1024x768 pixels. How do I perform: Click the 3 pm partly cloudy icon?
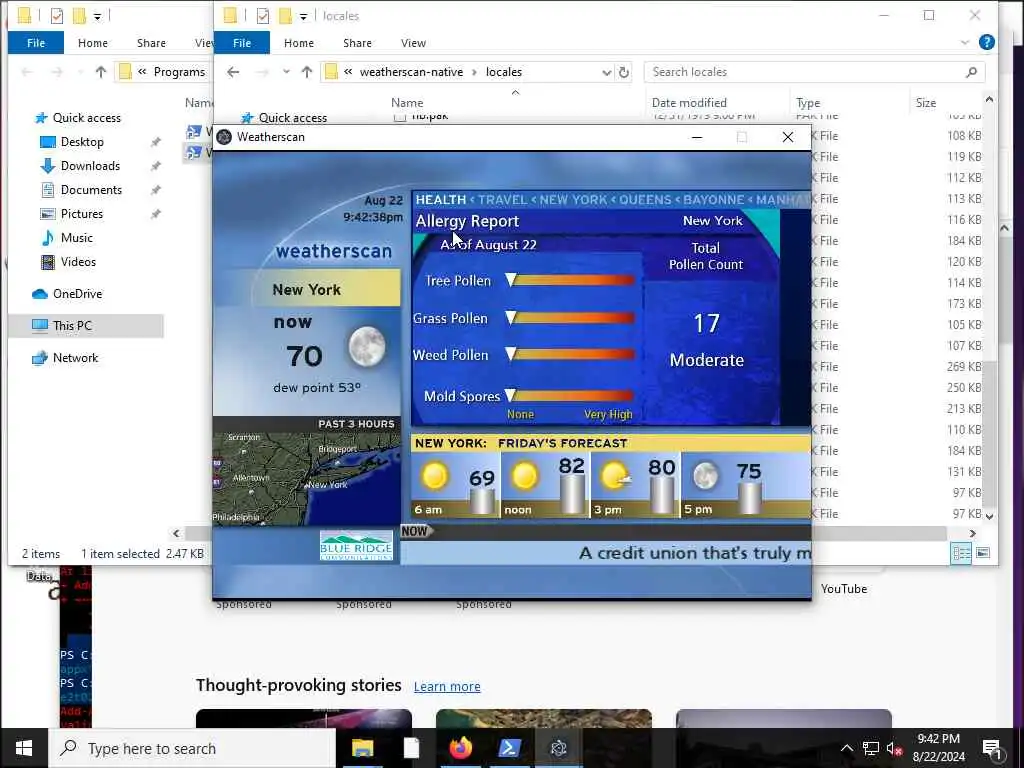pyautogui.click(x=615, y=476)
